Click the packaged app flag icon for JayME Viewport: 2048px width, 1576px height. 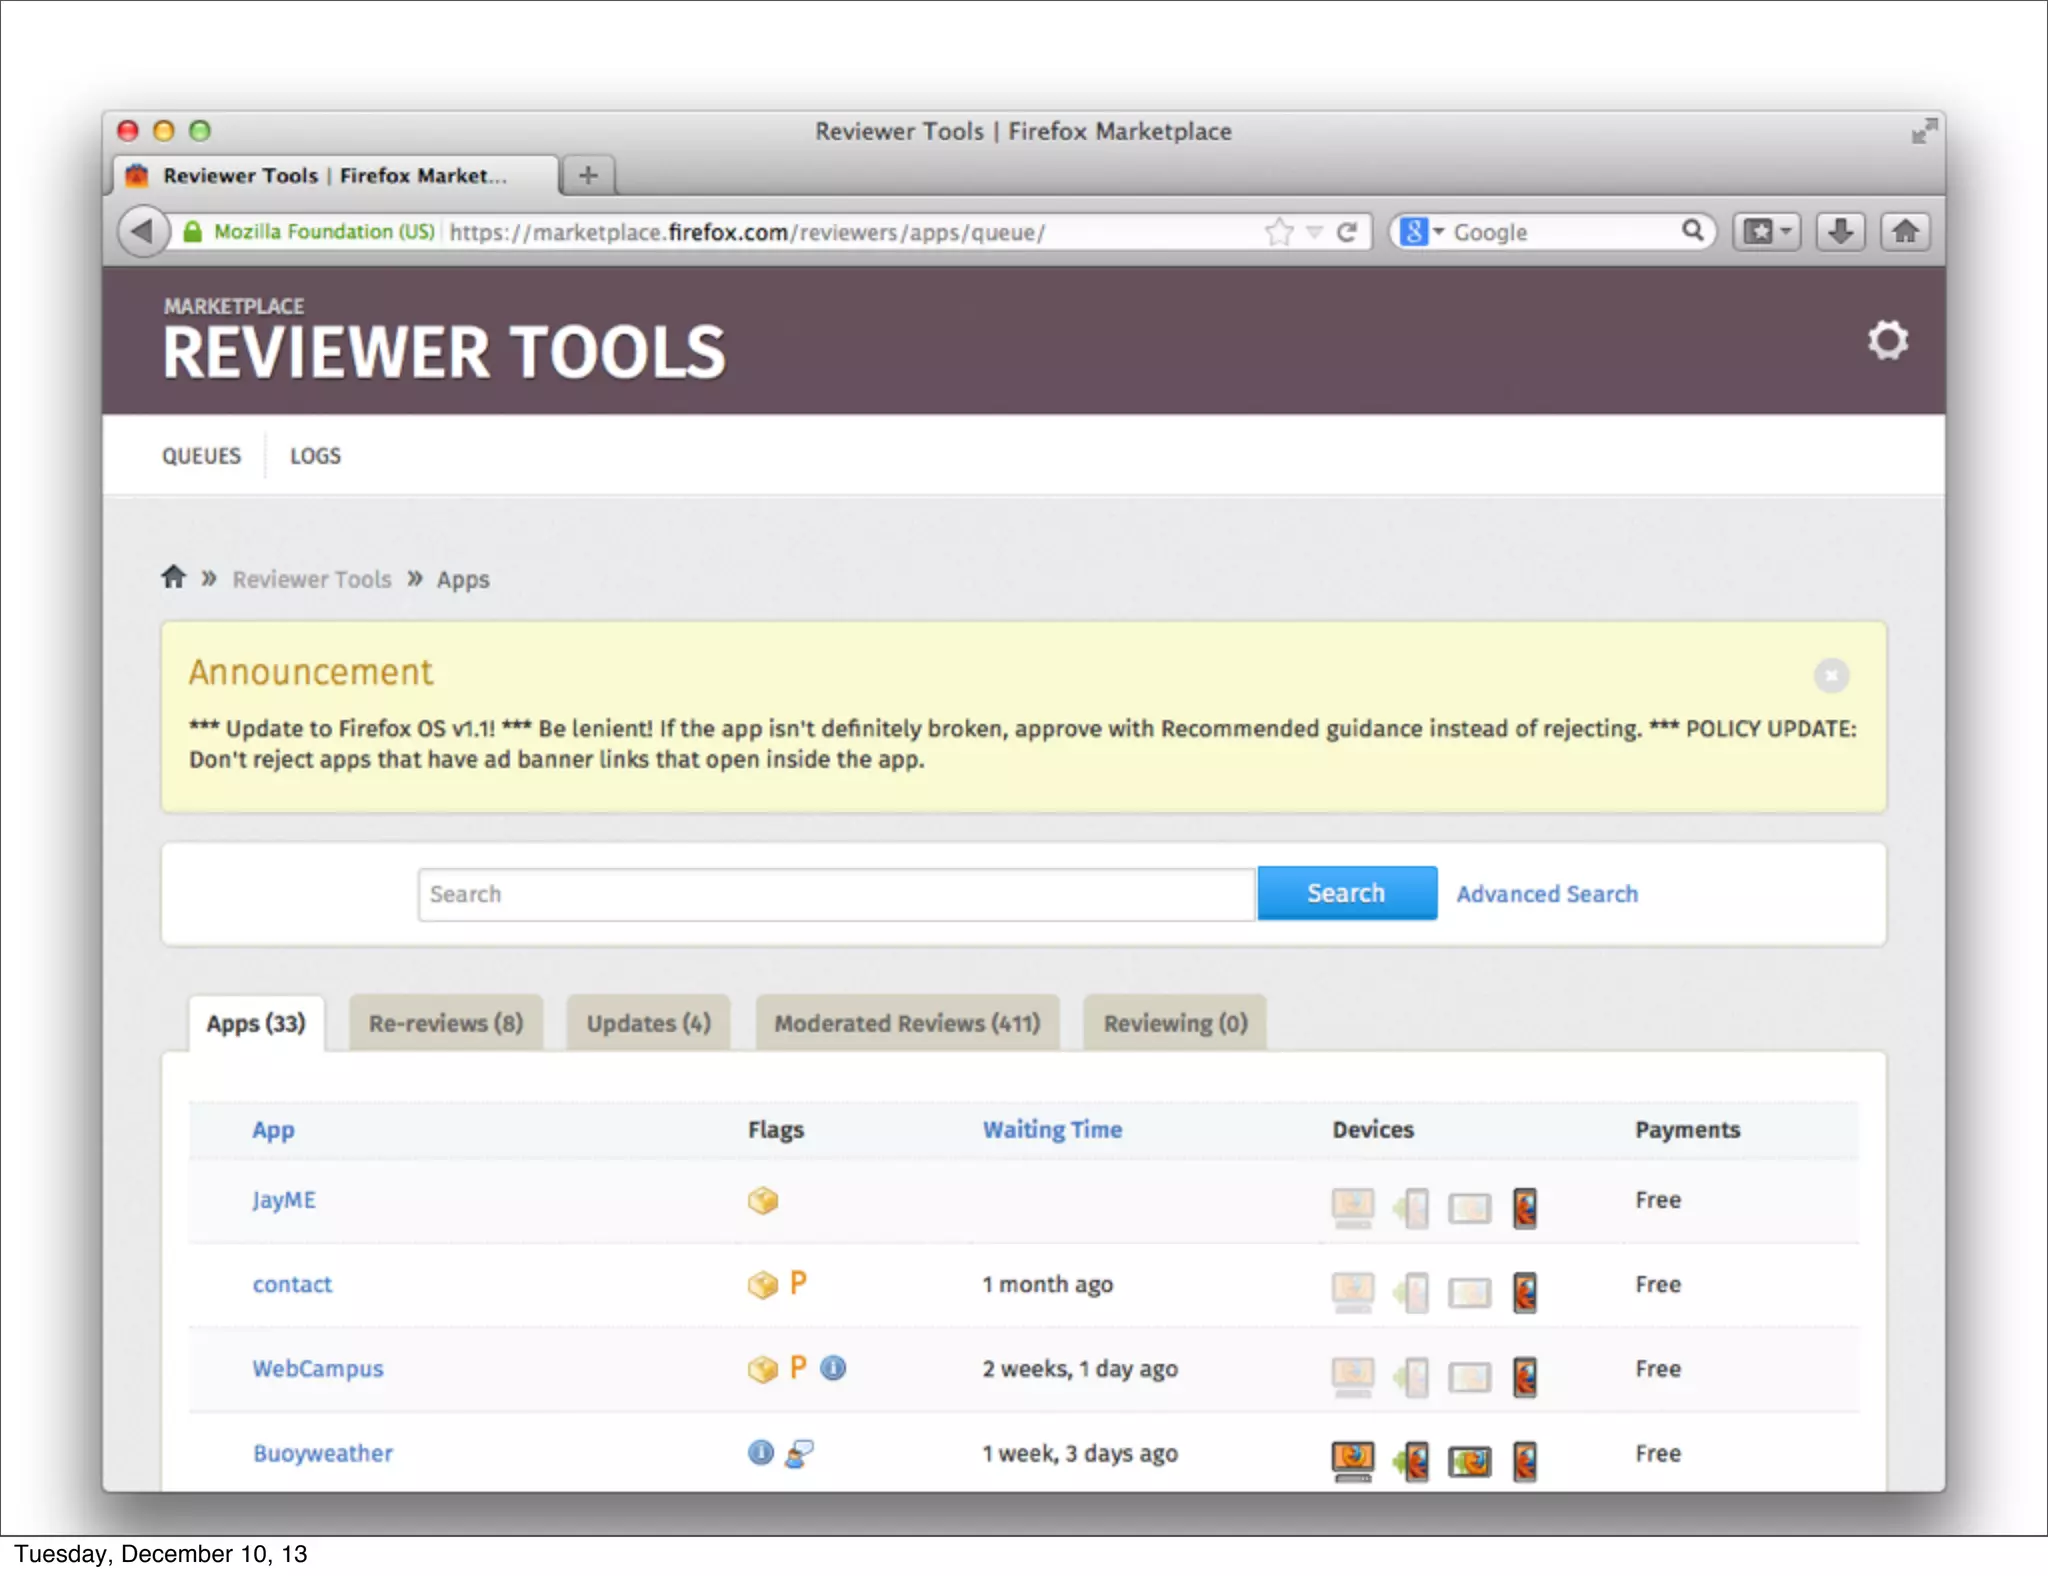pos(762,1200)
